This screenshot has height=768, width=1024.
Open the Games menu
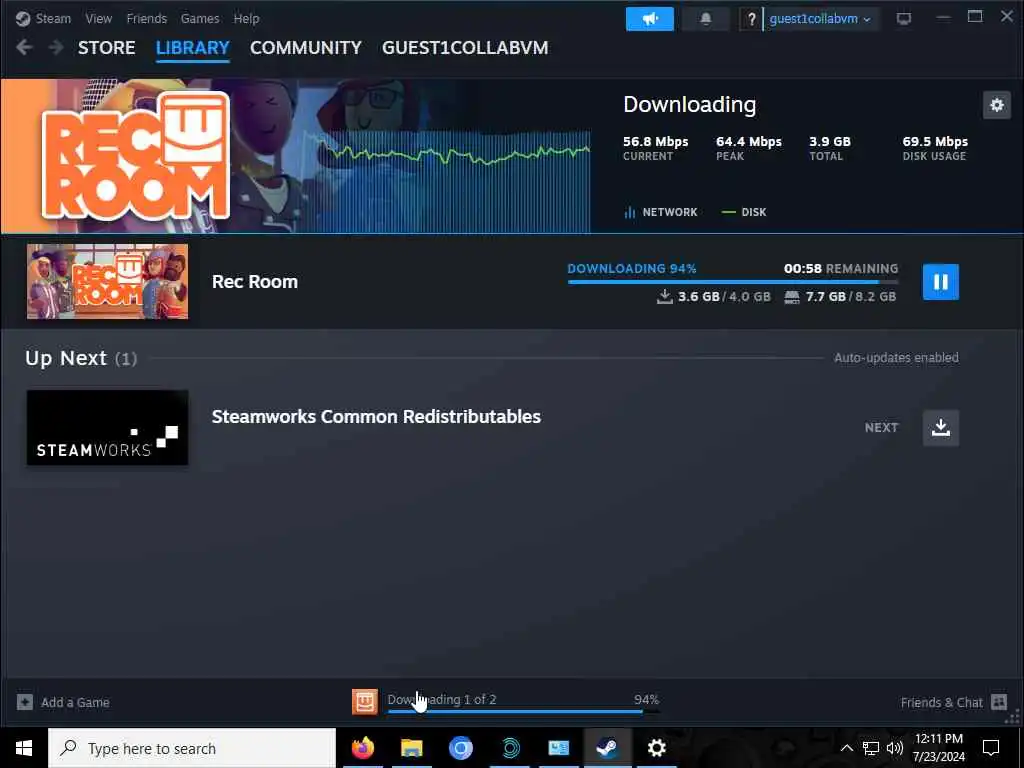(200, 18)
